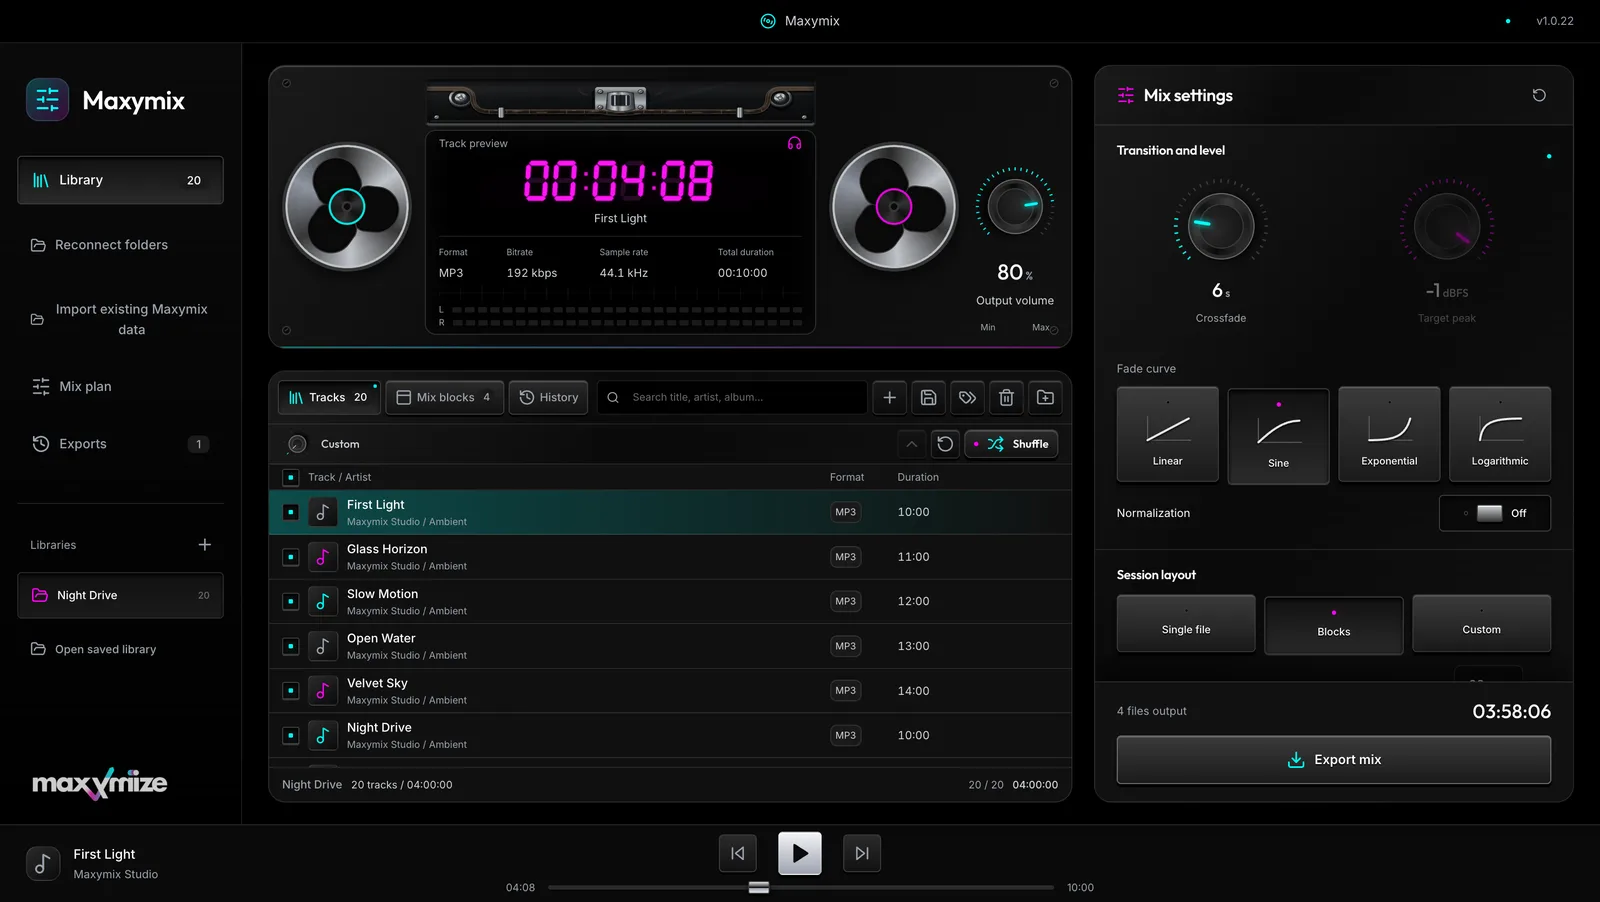Select Single file session layout

point(1186,623)
